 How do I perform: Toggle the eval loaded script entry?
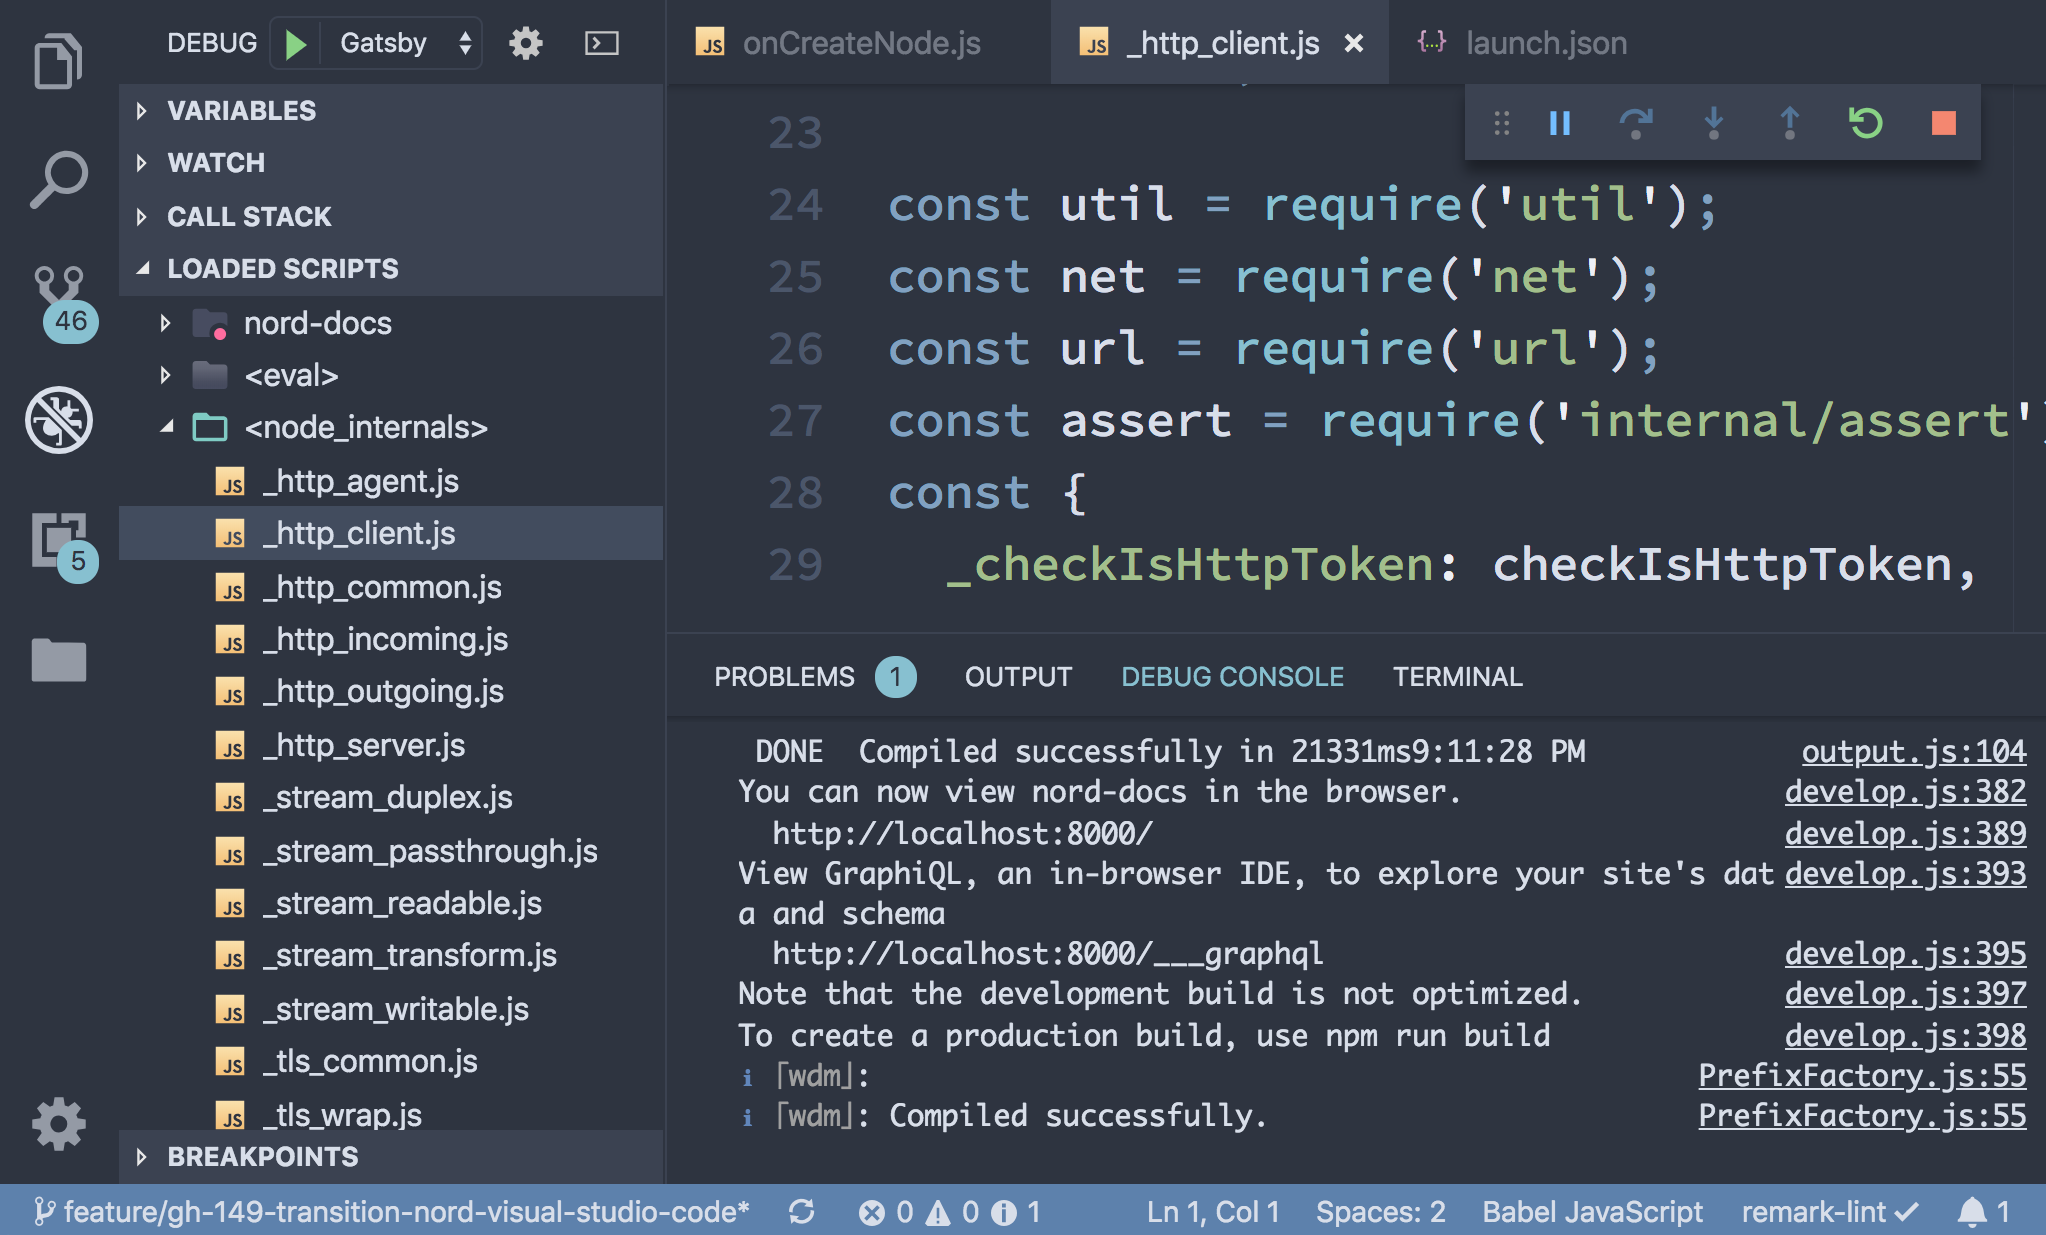[x=167, y=374]
